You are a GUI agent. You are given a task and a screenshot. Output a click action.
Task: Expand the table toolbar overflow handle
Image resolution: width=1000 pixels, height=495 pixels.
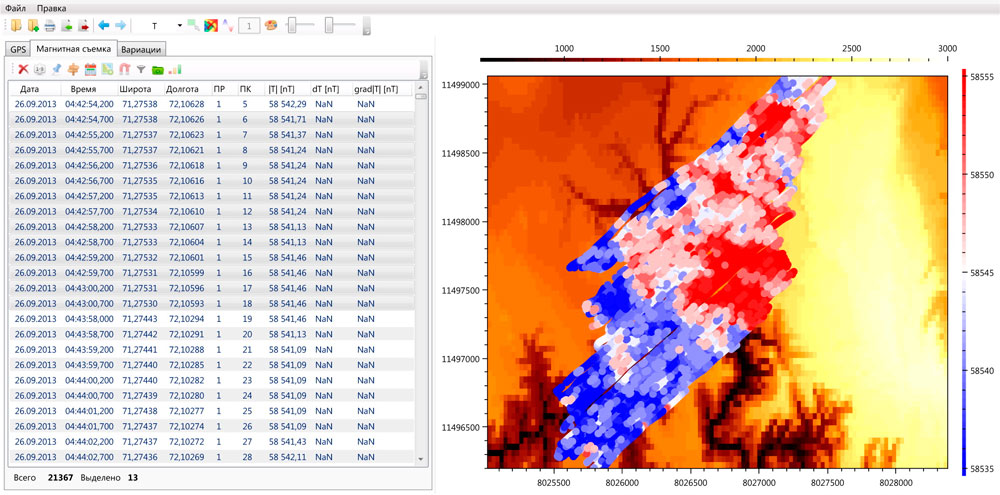tap(424, 69)
